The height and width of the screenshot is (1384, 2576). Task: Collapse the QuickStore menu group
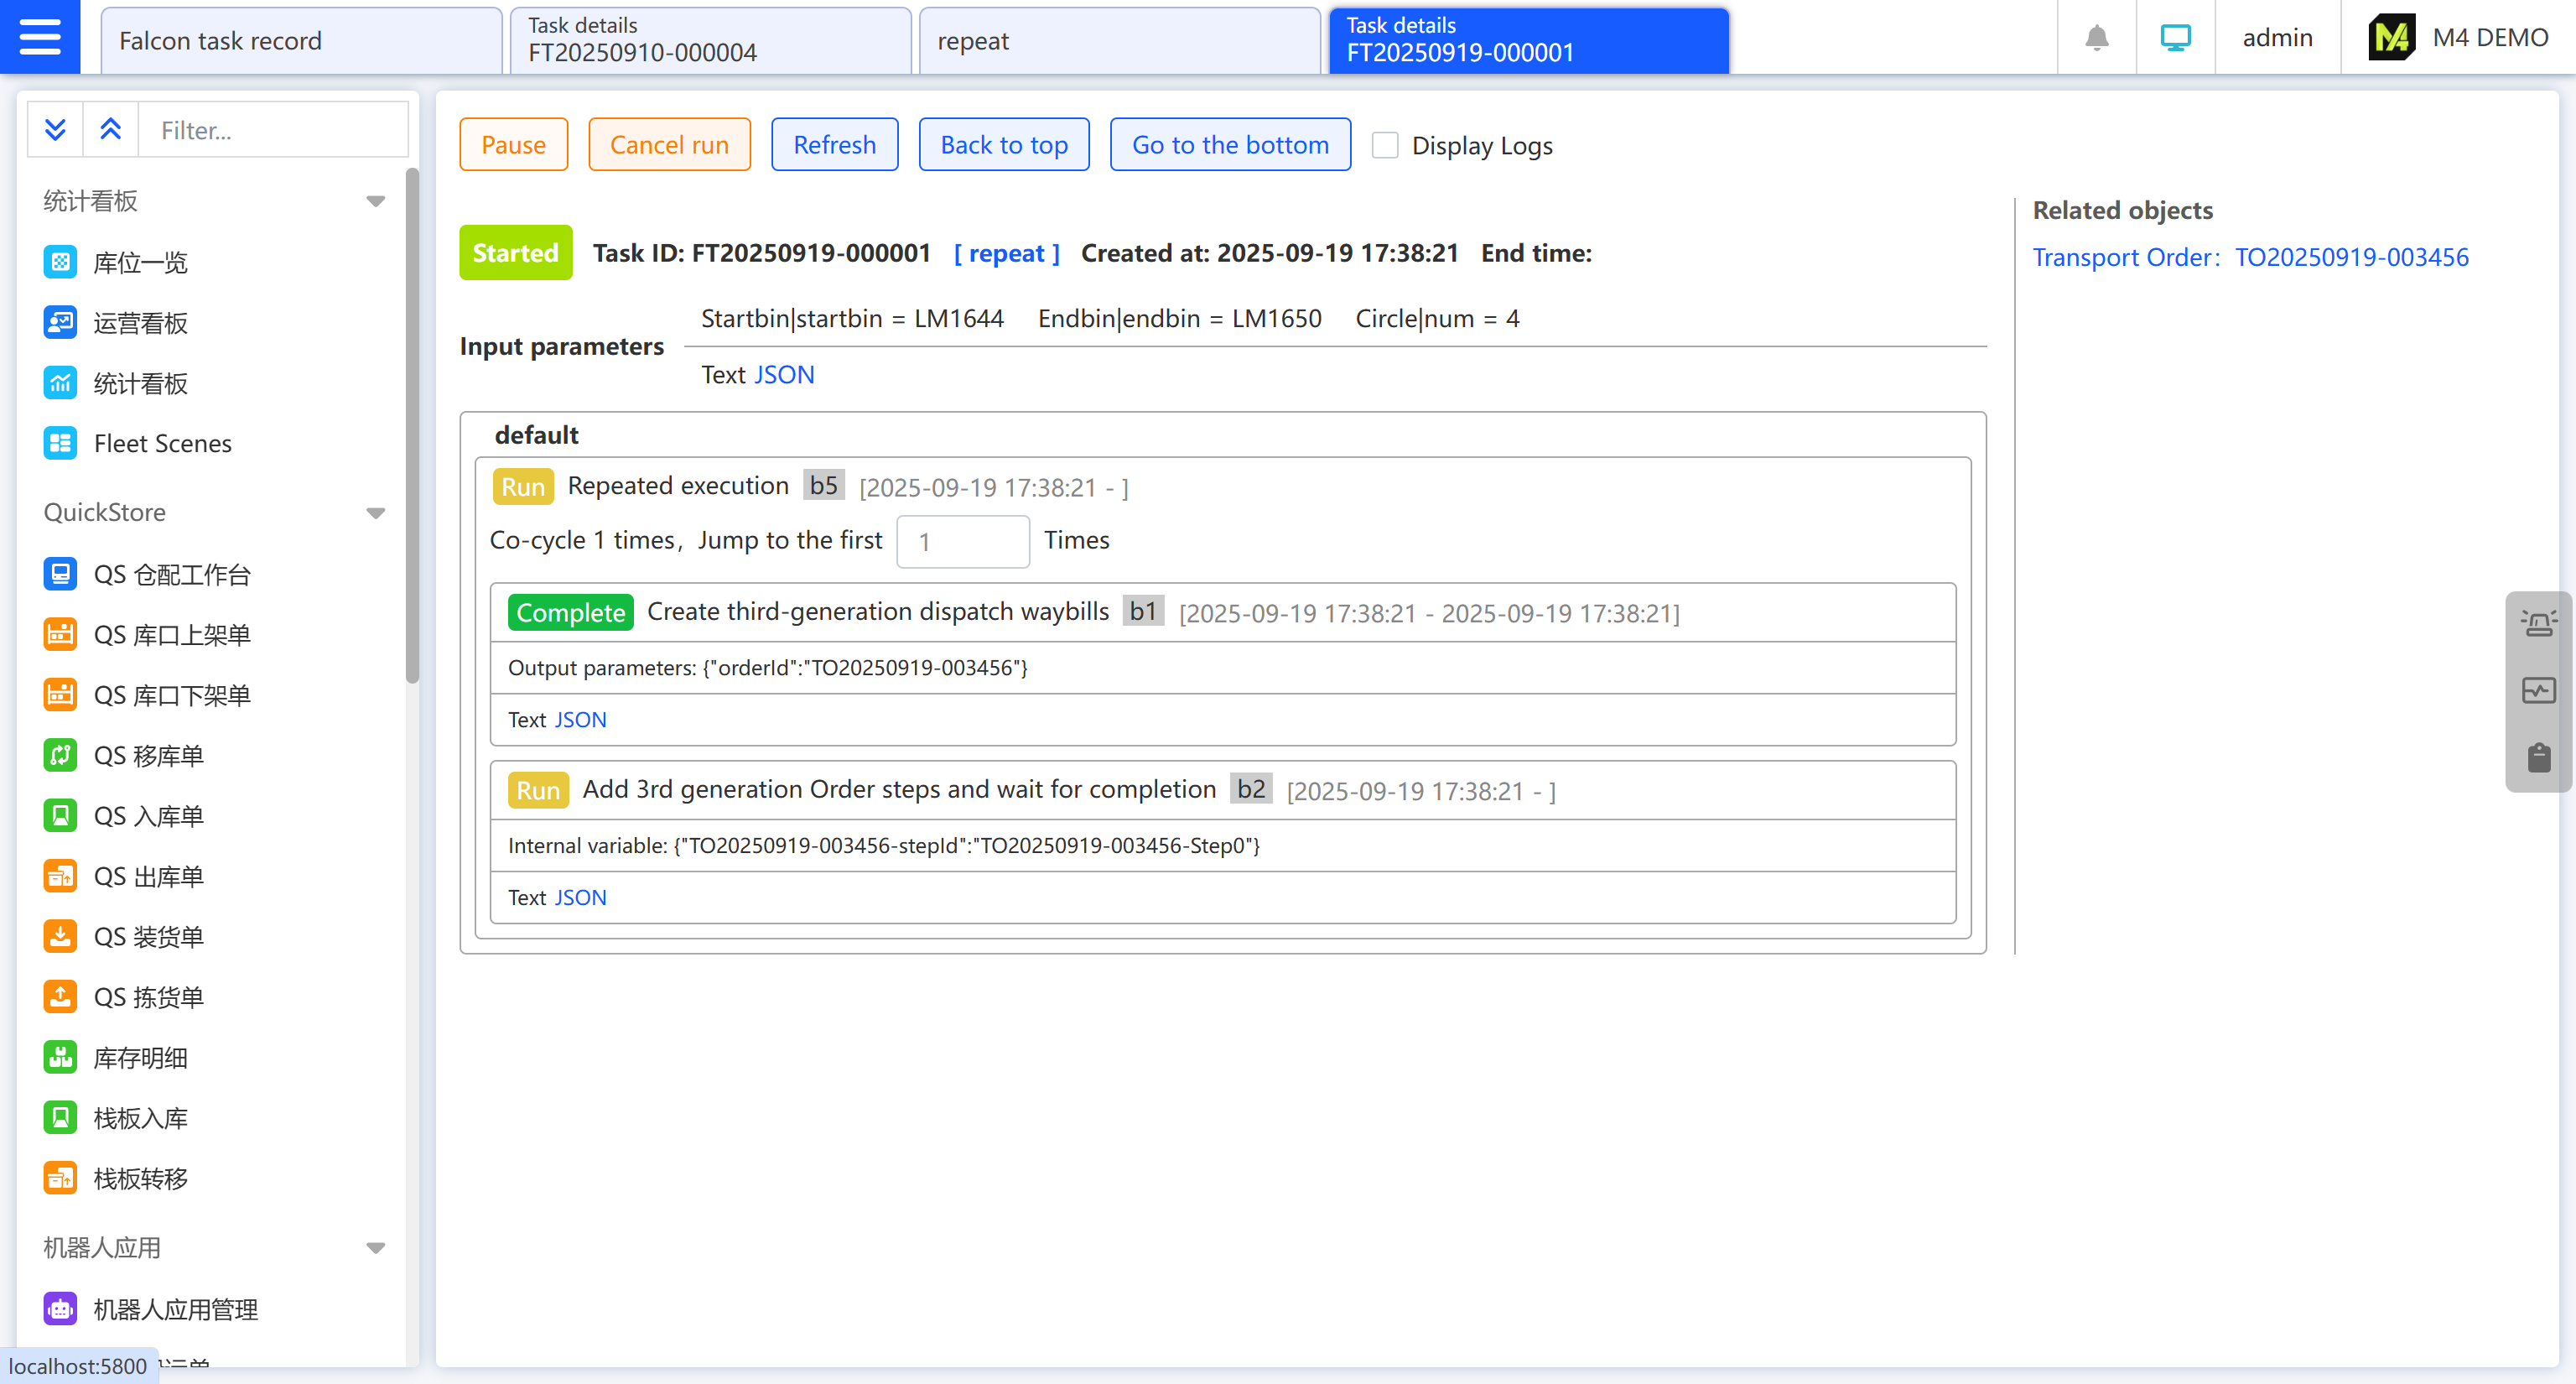[x=375, y=513]
